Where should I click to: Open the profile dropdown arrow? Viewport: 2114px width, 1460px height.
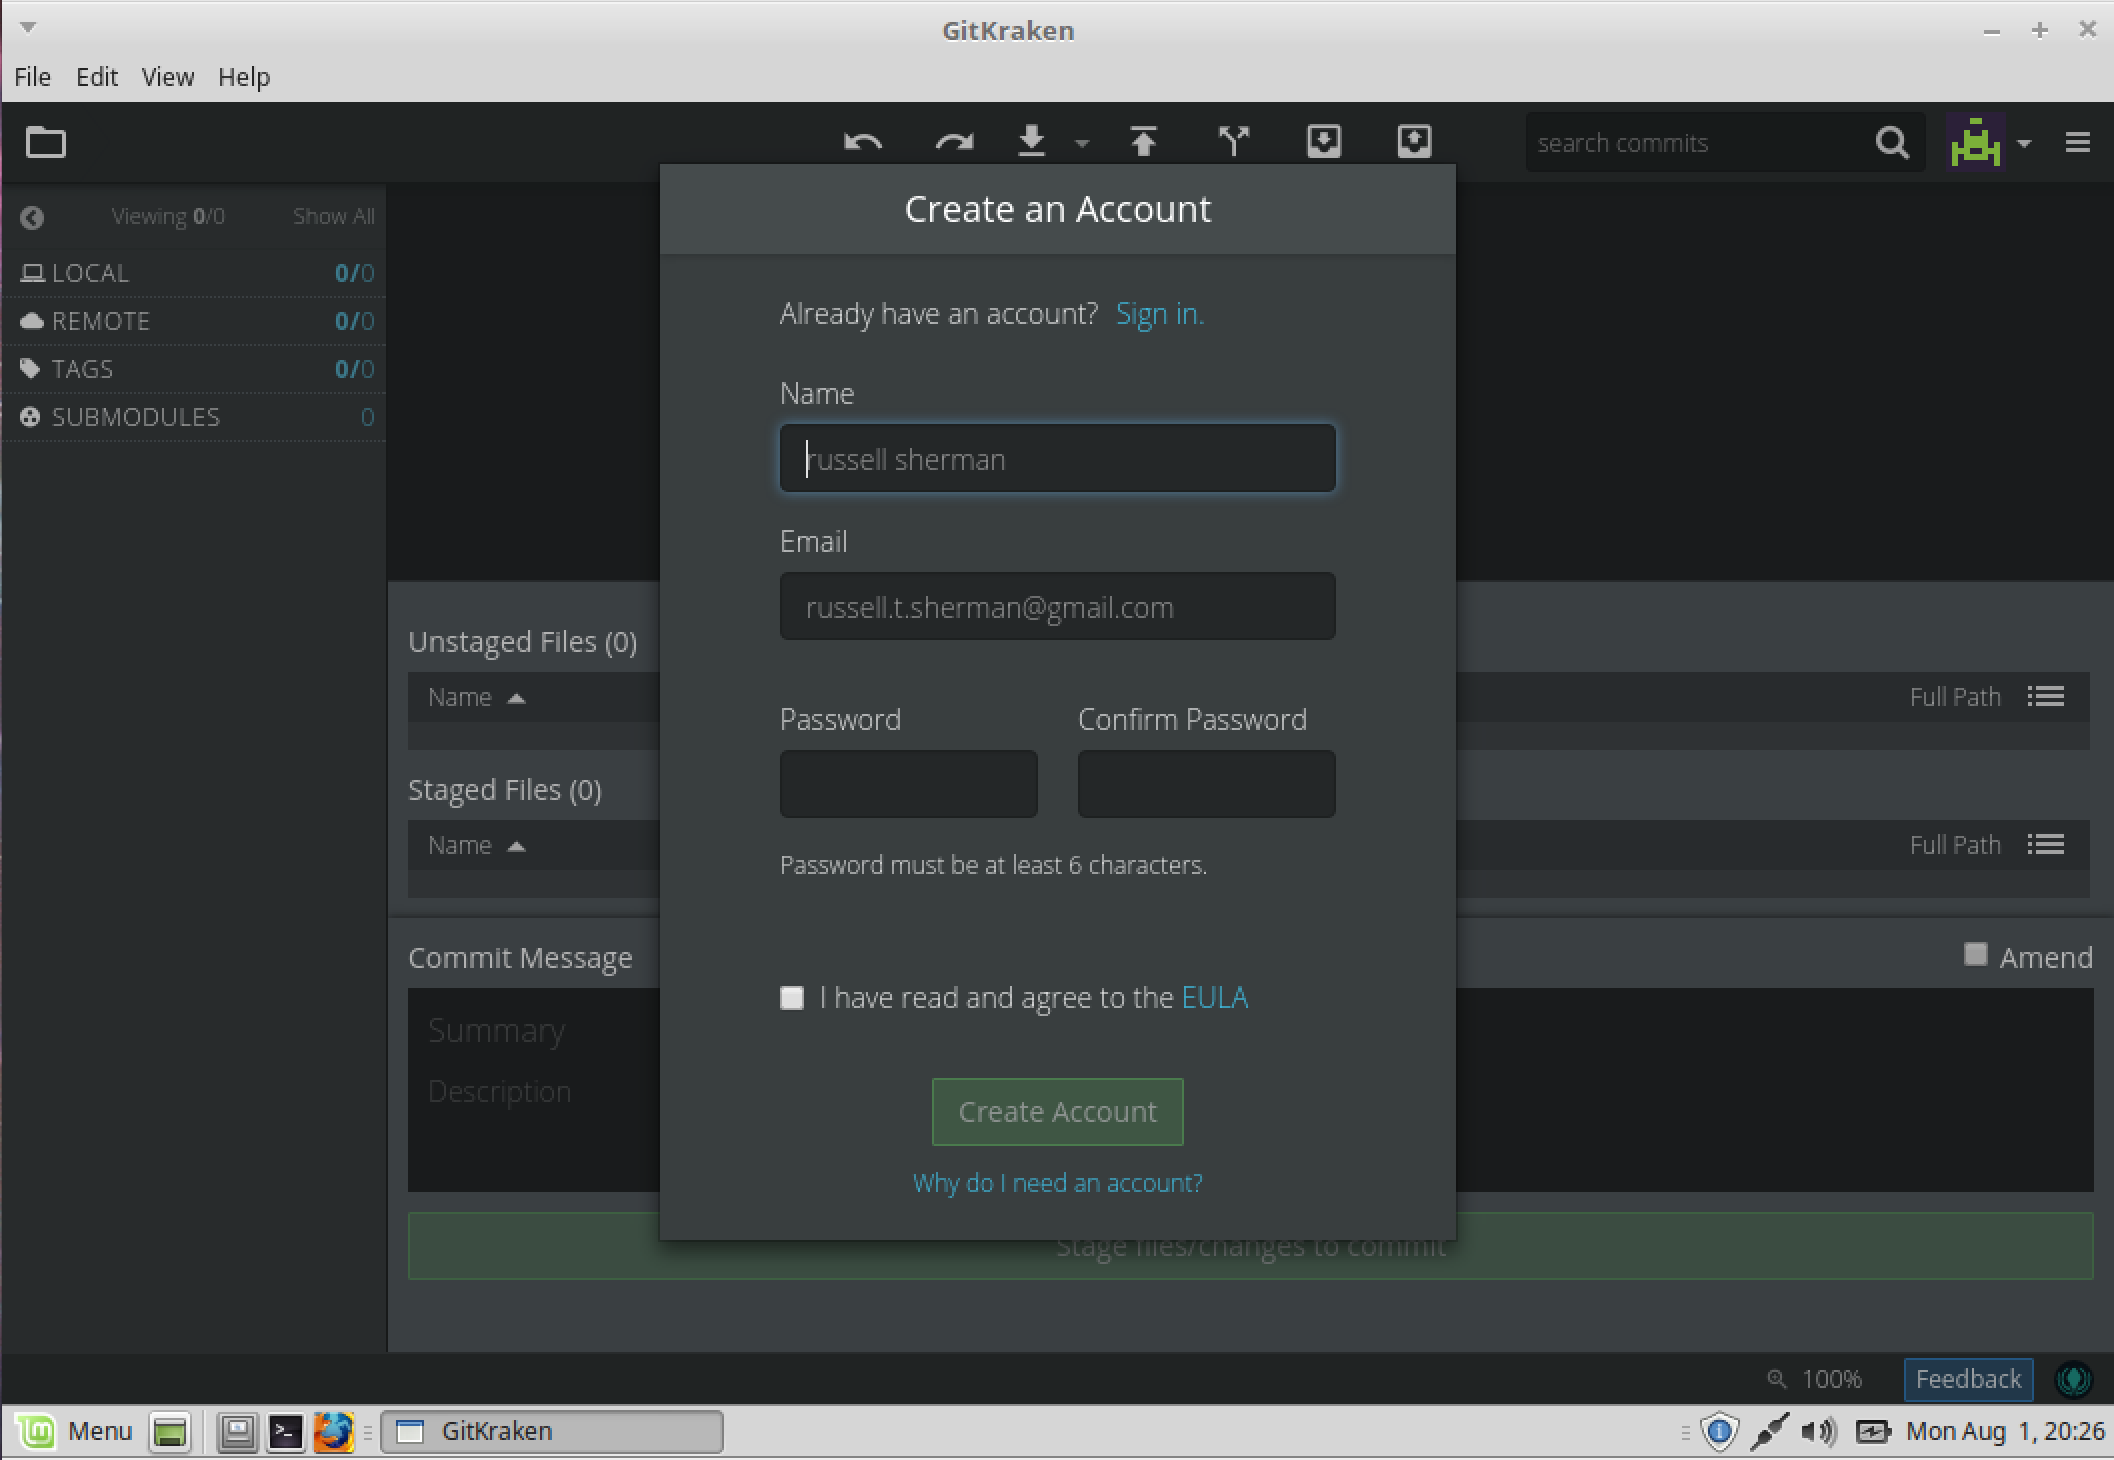tap(2024, 143)
